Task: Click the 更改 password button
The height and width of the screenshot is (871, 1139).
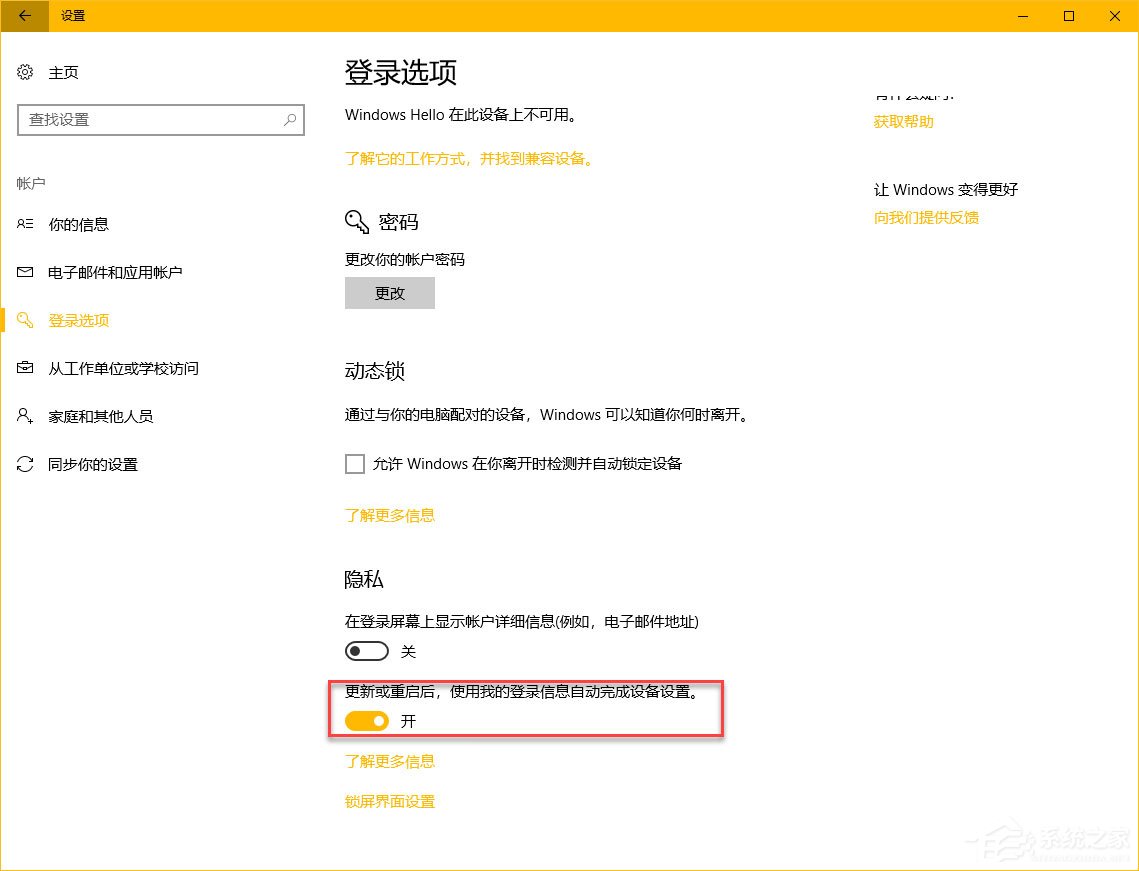Action: (389, 292)
